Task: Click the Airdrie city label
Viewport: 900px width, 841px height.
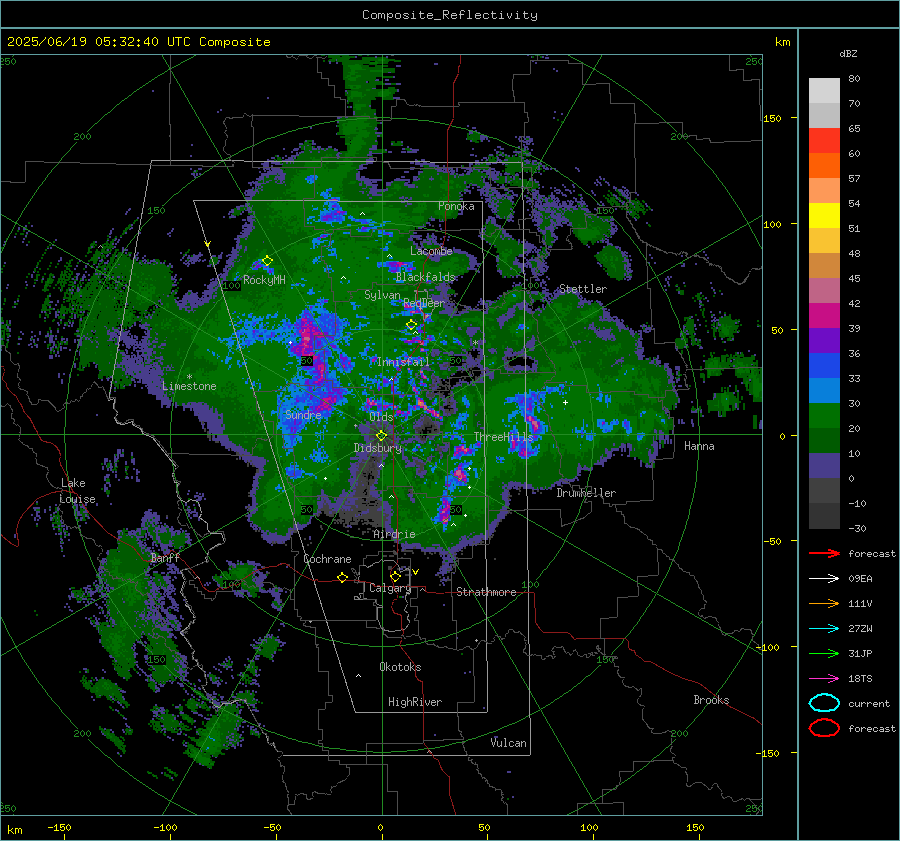Action: (394, 534)
